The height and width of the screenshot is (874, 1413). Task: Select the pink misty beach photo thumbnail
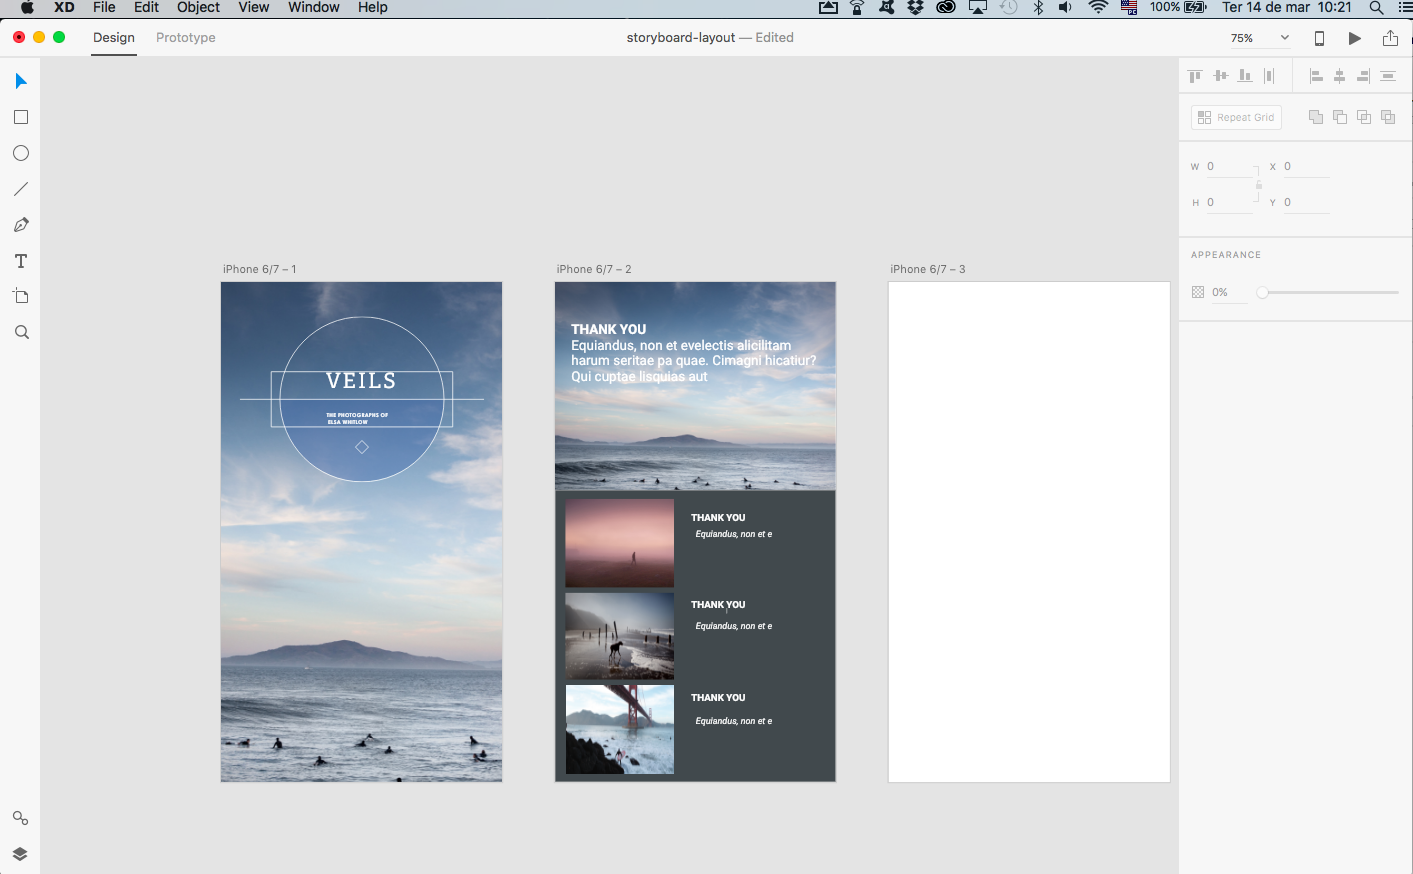coord(620,543)
